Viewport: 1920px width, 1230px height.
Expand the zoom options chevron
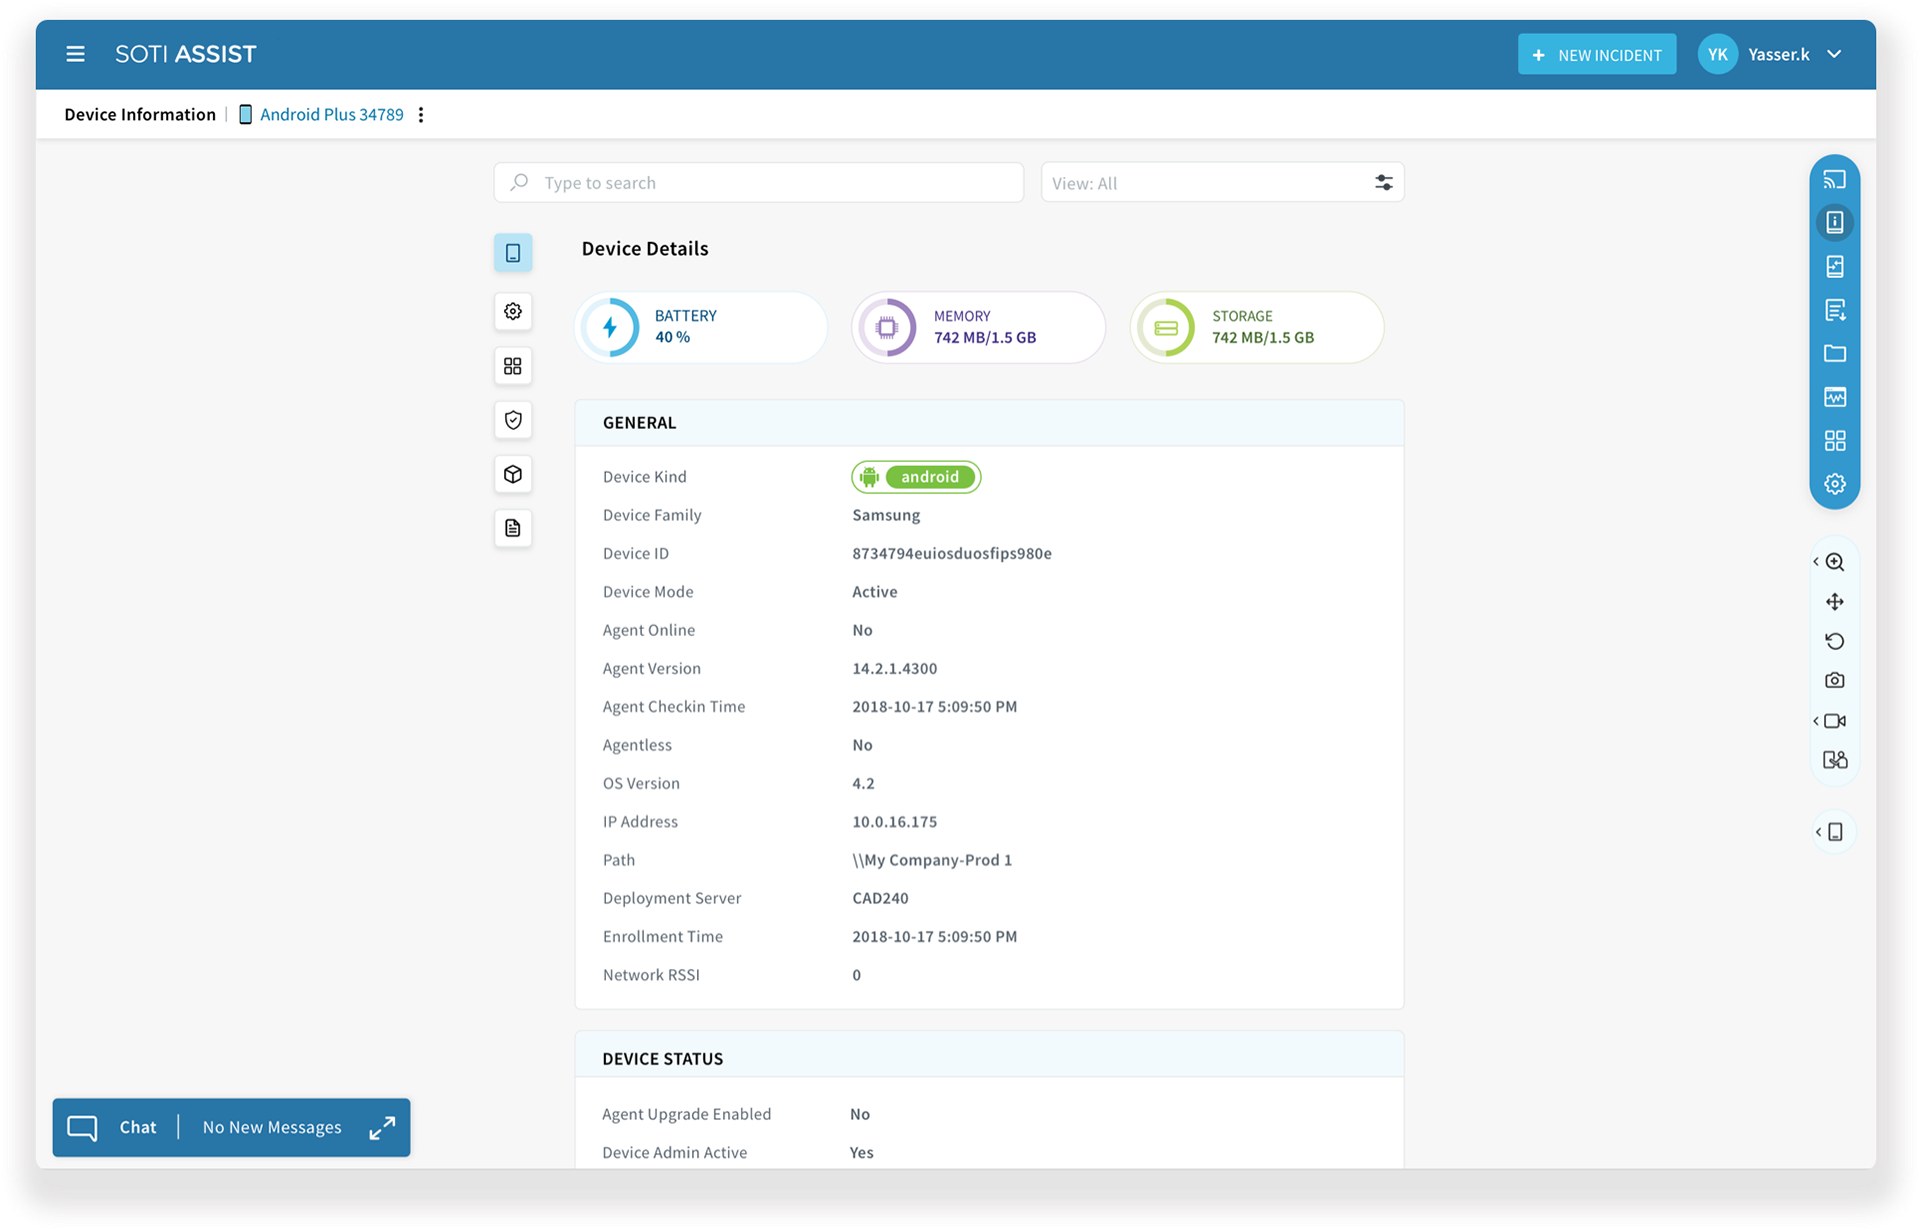point(1816,562)
